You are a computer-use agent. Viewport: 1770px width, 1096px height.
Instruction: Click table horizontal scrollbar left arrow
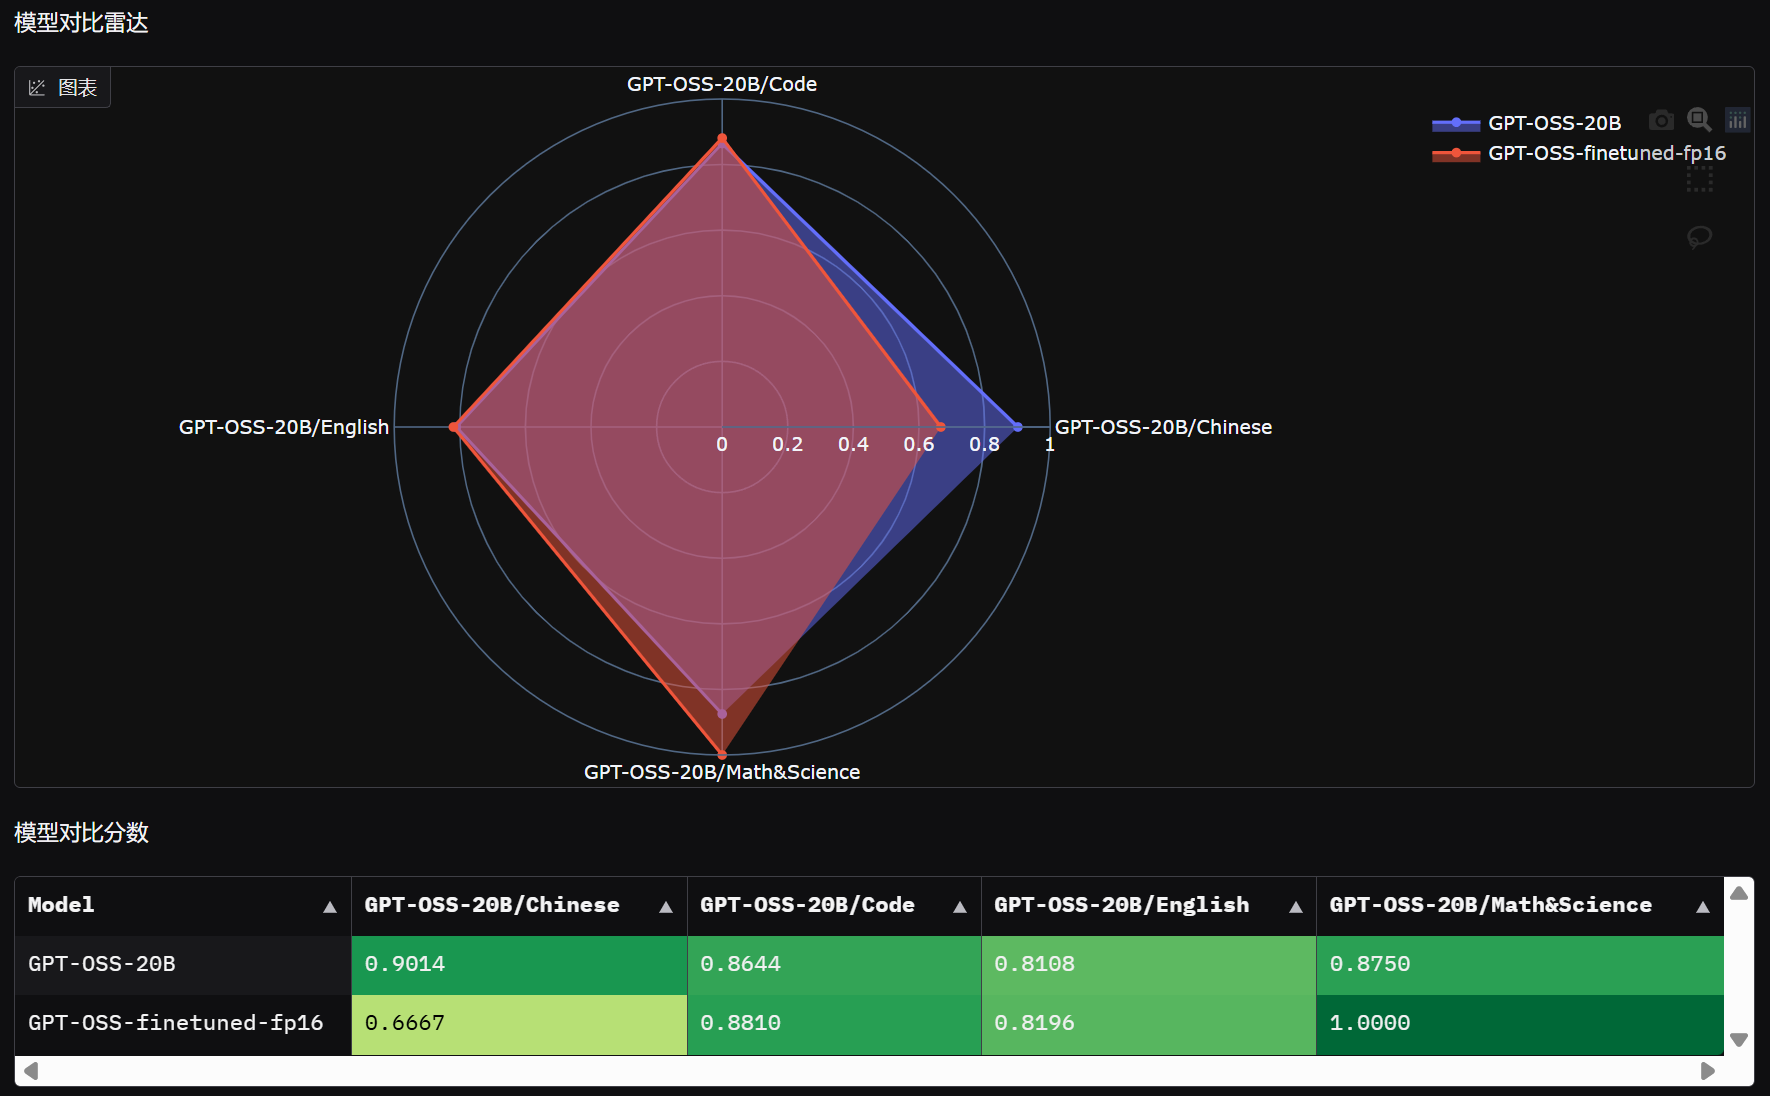(x=31, y=1071)
